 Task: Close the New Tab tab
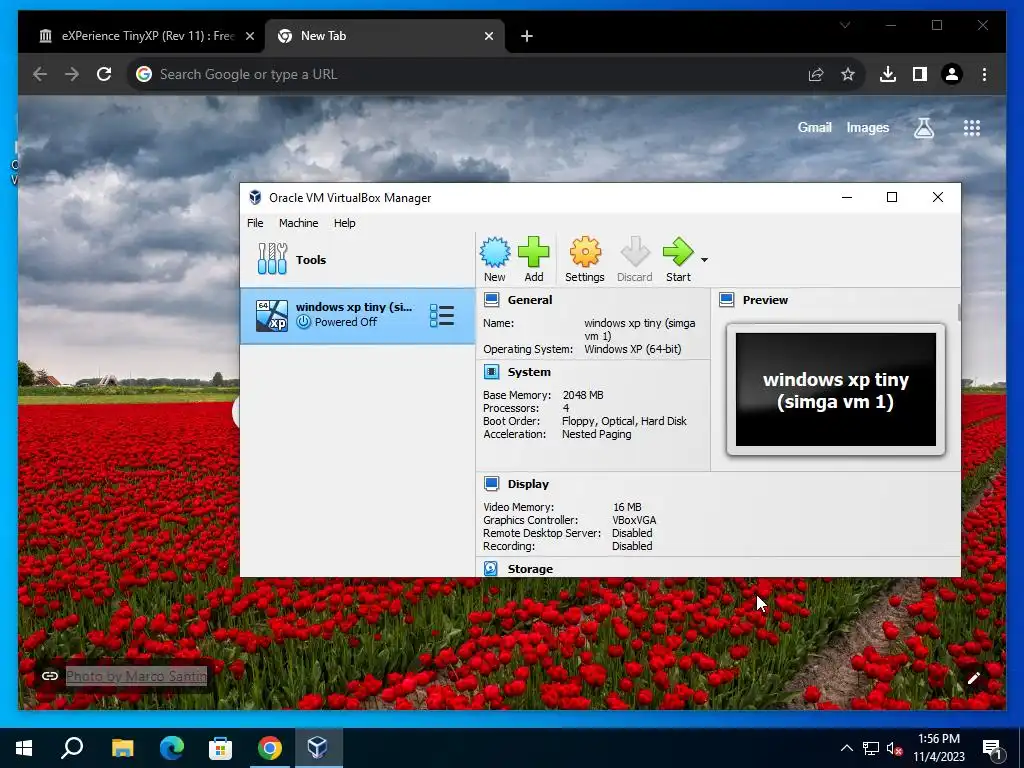click(x=488, y=36)
